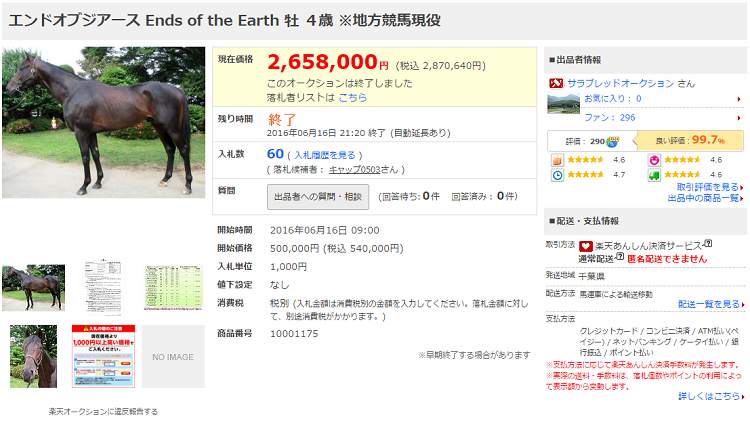Click the seller rating badge icon beside 290
This screenshot has height=421, width=750.
click(x=612, y=141)
